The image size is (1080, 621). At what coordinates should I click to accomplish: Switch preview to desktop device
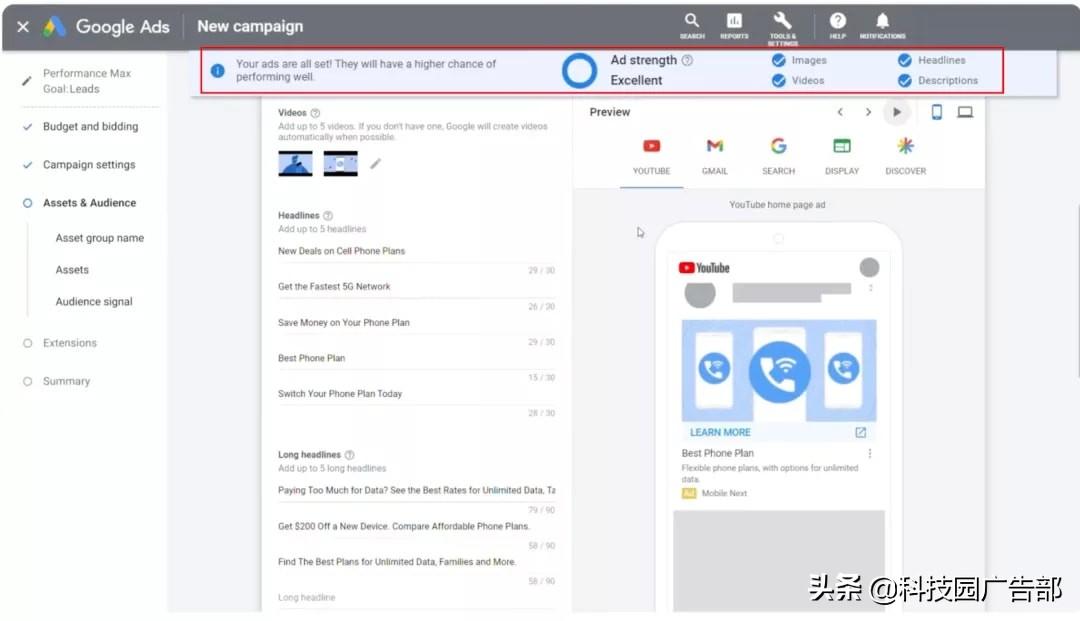[965, 112]
